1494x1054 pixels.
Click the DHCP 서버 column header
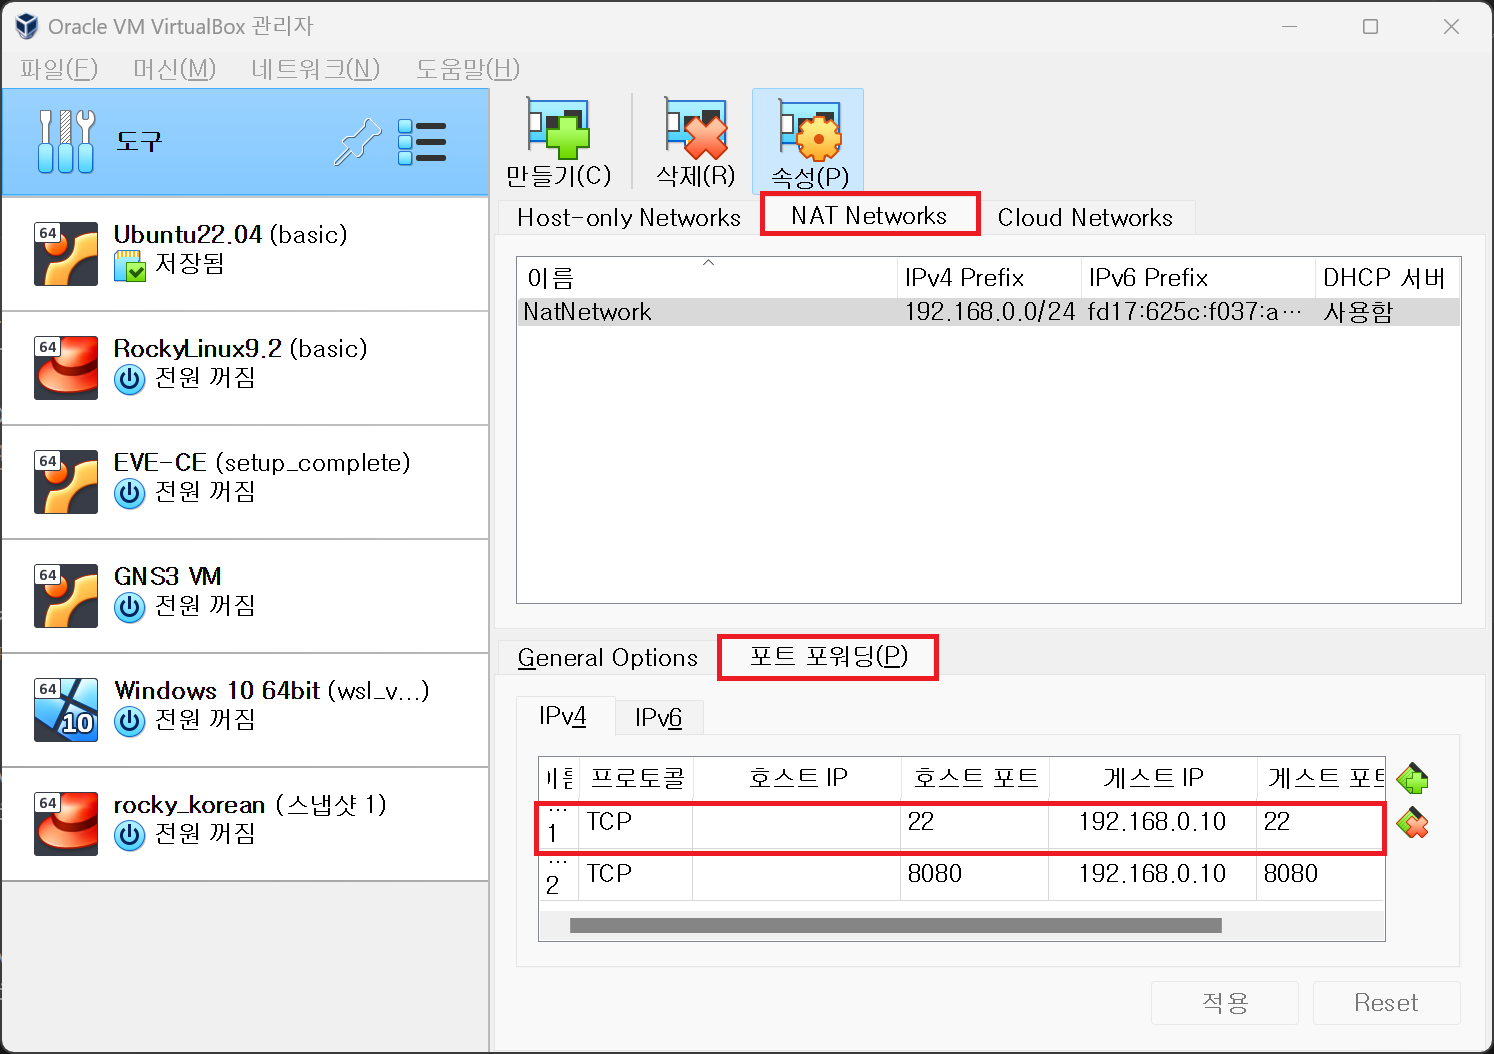(x=1387, y=277)
